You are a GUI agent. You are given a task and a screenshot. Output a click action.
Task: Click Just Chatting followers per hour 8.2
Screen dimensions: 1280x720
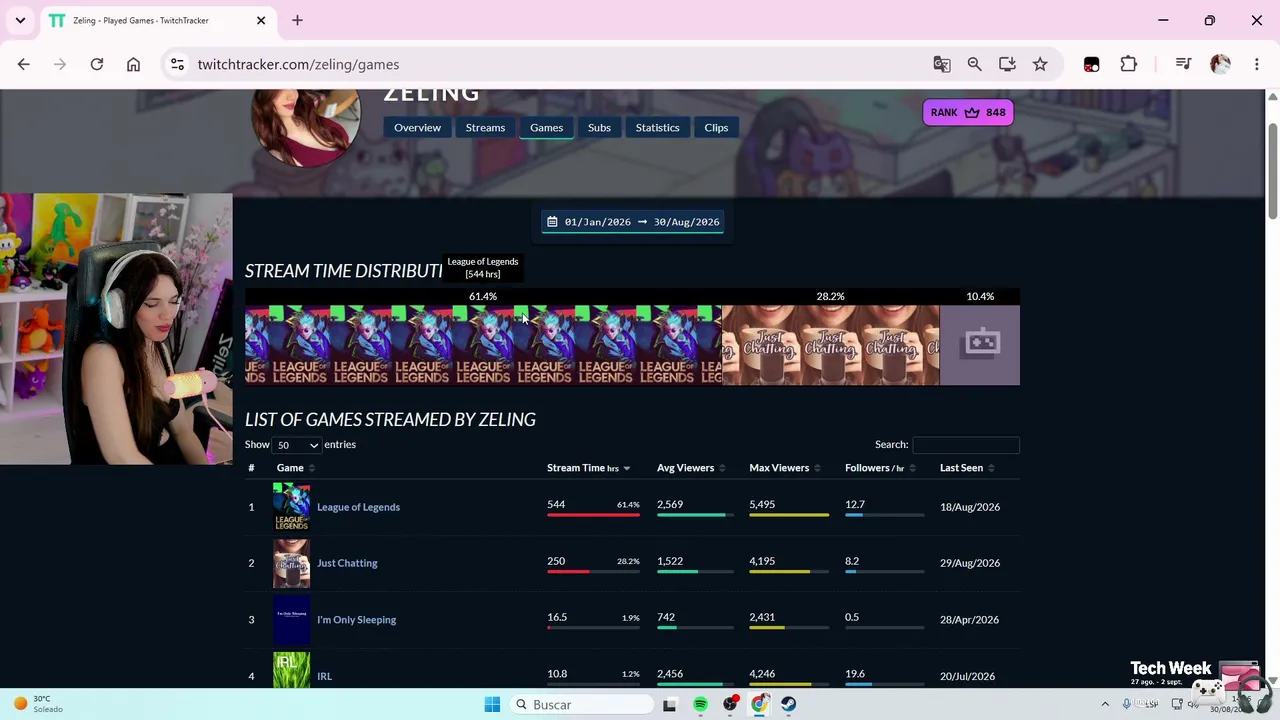click(x=852, y=561)
